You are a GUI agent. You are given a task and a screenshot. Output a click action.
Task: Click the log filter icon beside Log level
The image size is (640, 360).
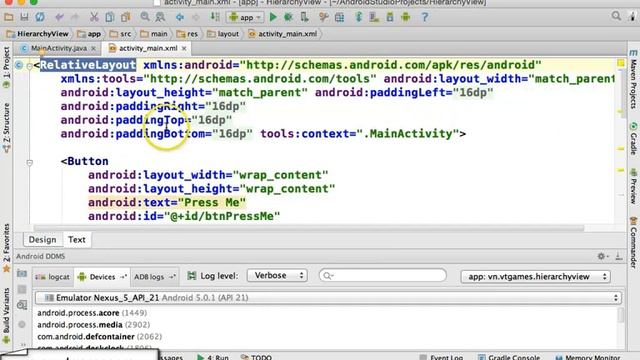(191, 276)
